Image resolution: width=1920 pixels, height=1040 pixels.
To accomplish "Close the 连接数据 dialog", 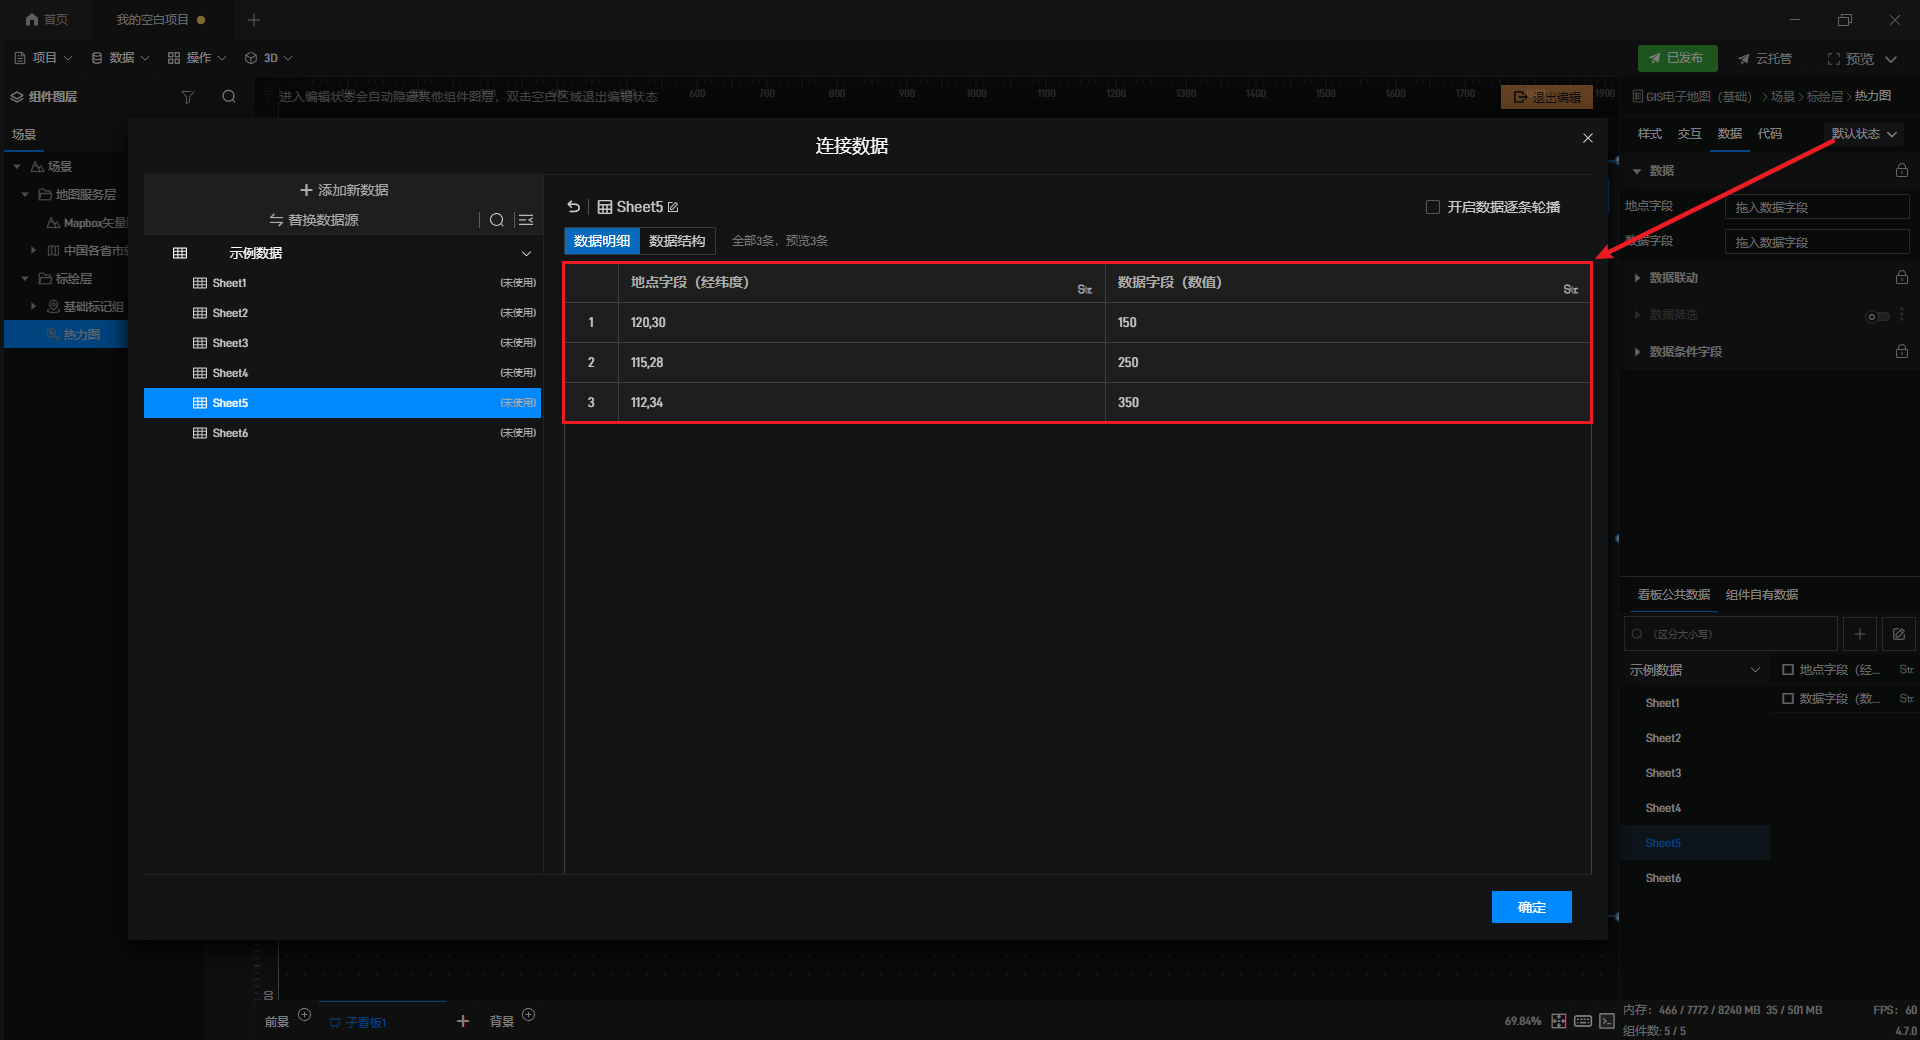I will click(x=1588, y=138).
